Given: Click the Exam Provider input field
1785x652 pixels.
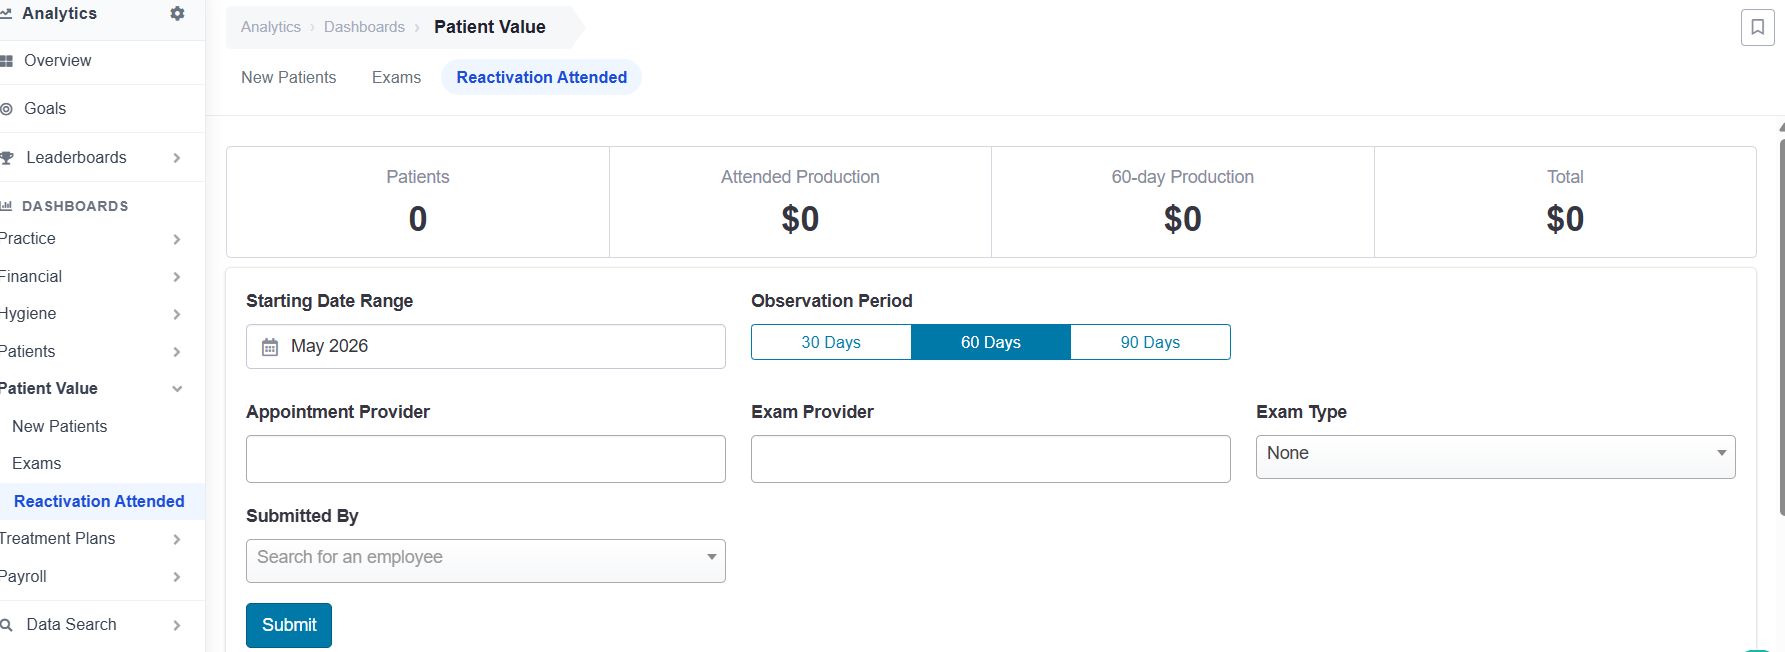Looking at the screenshot, I should point(991,459).
